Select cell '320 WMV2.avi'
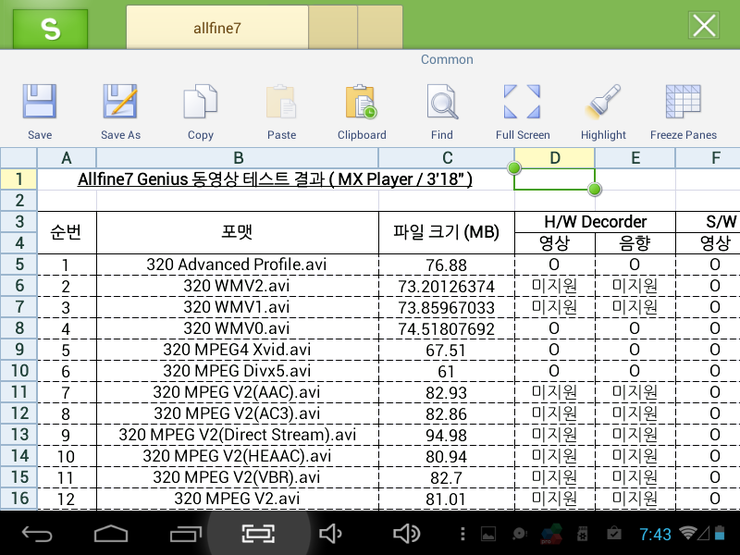Screen dimensions: 740x555 coord(237,286)
